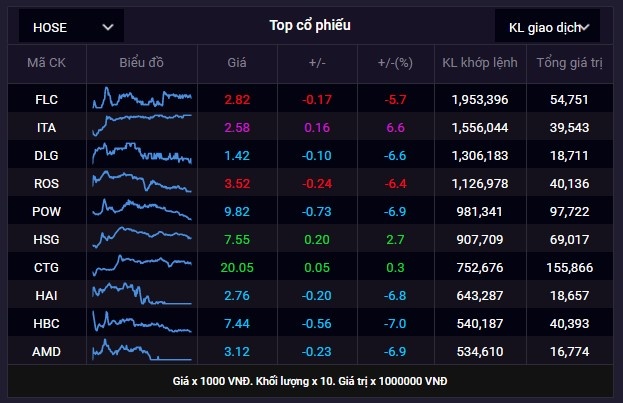Click the HBC mini chart
This screenshot has width=623, height=403.
click(141, 322)
